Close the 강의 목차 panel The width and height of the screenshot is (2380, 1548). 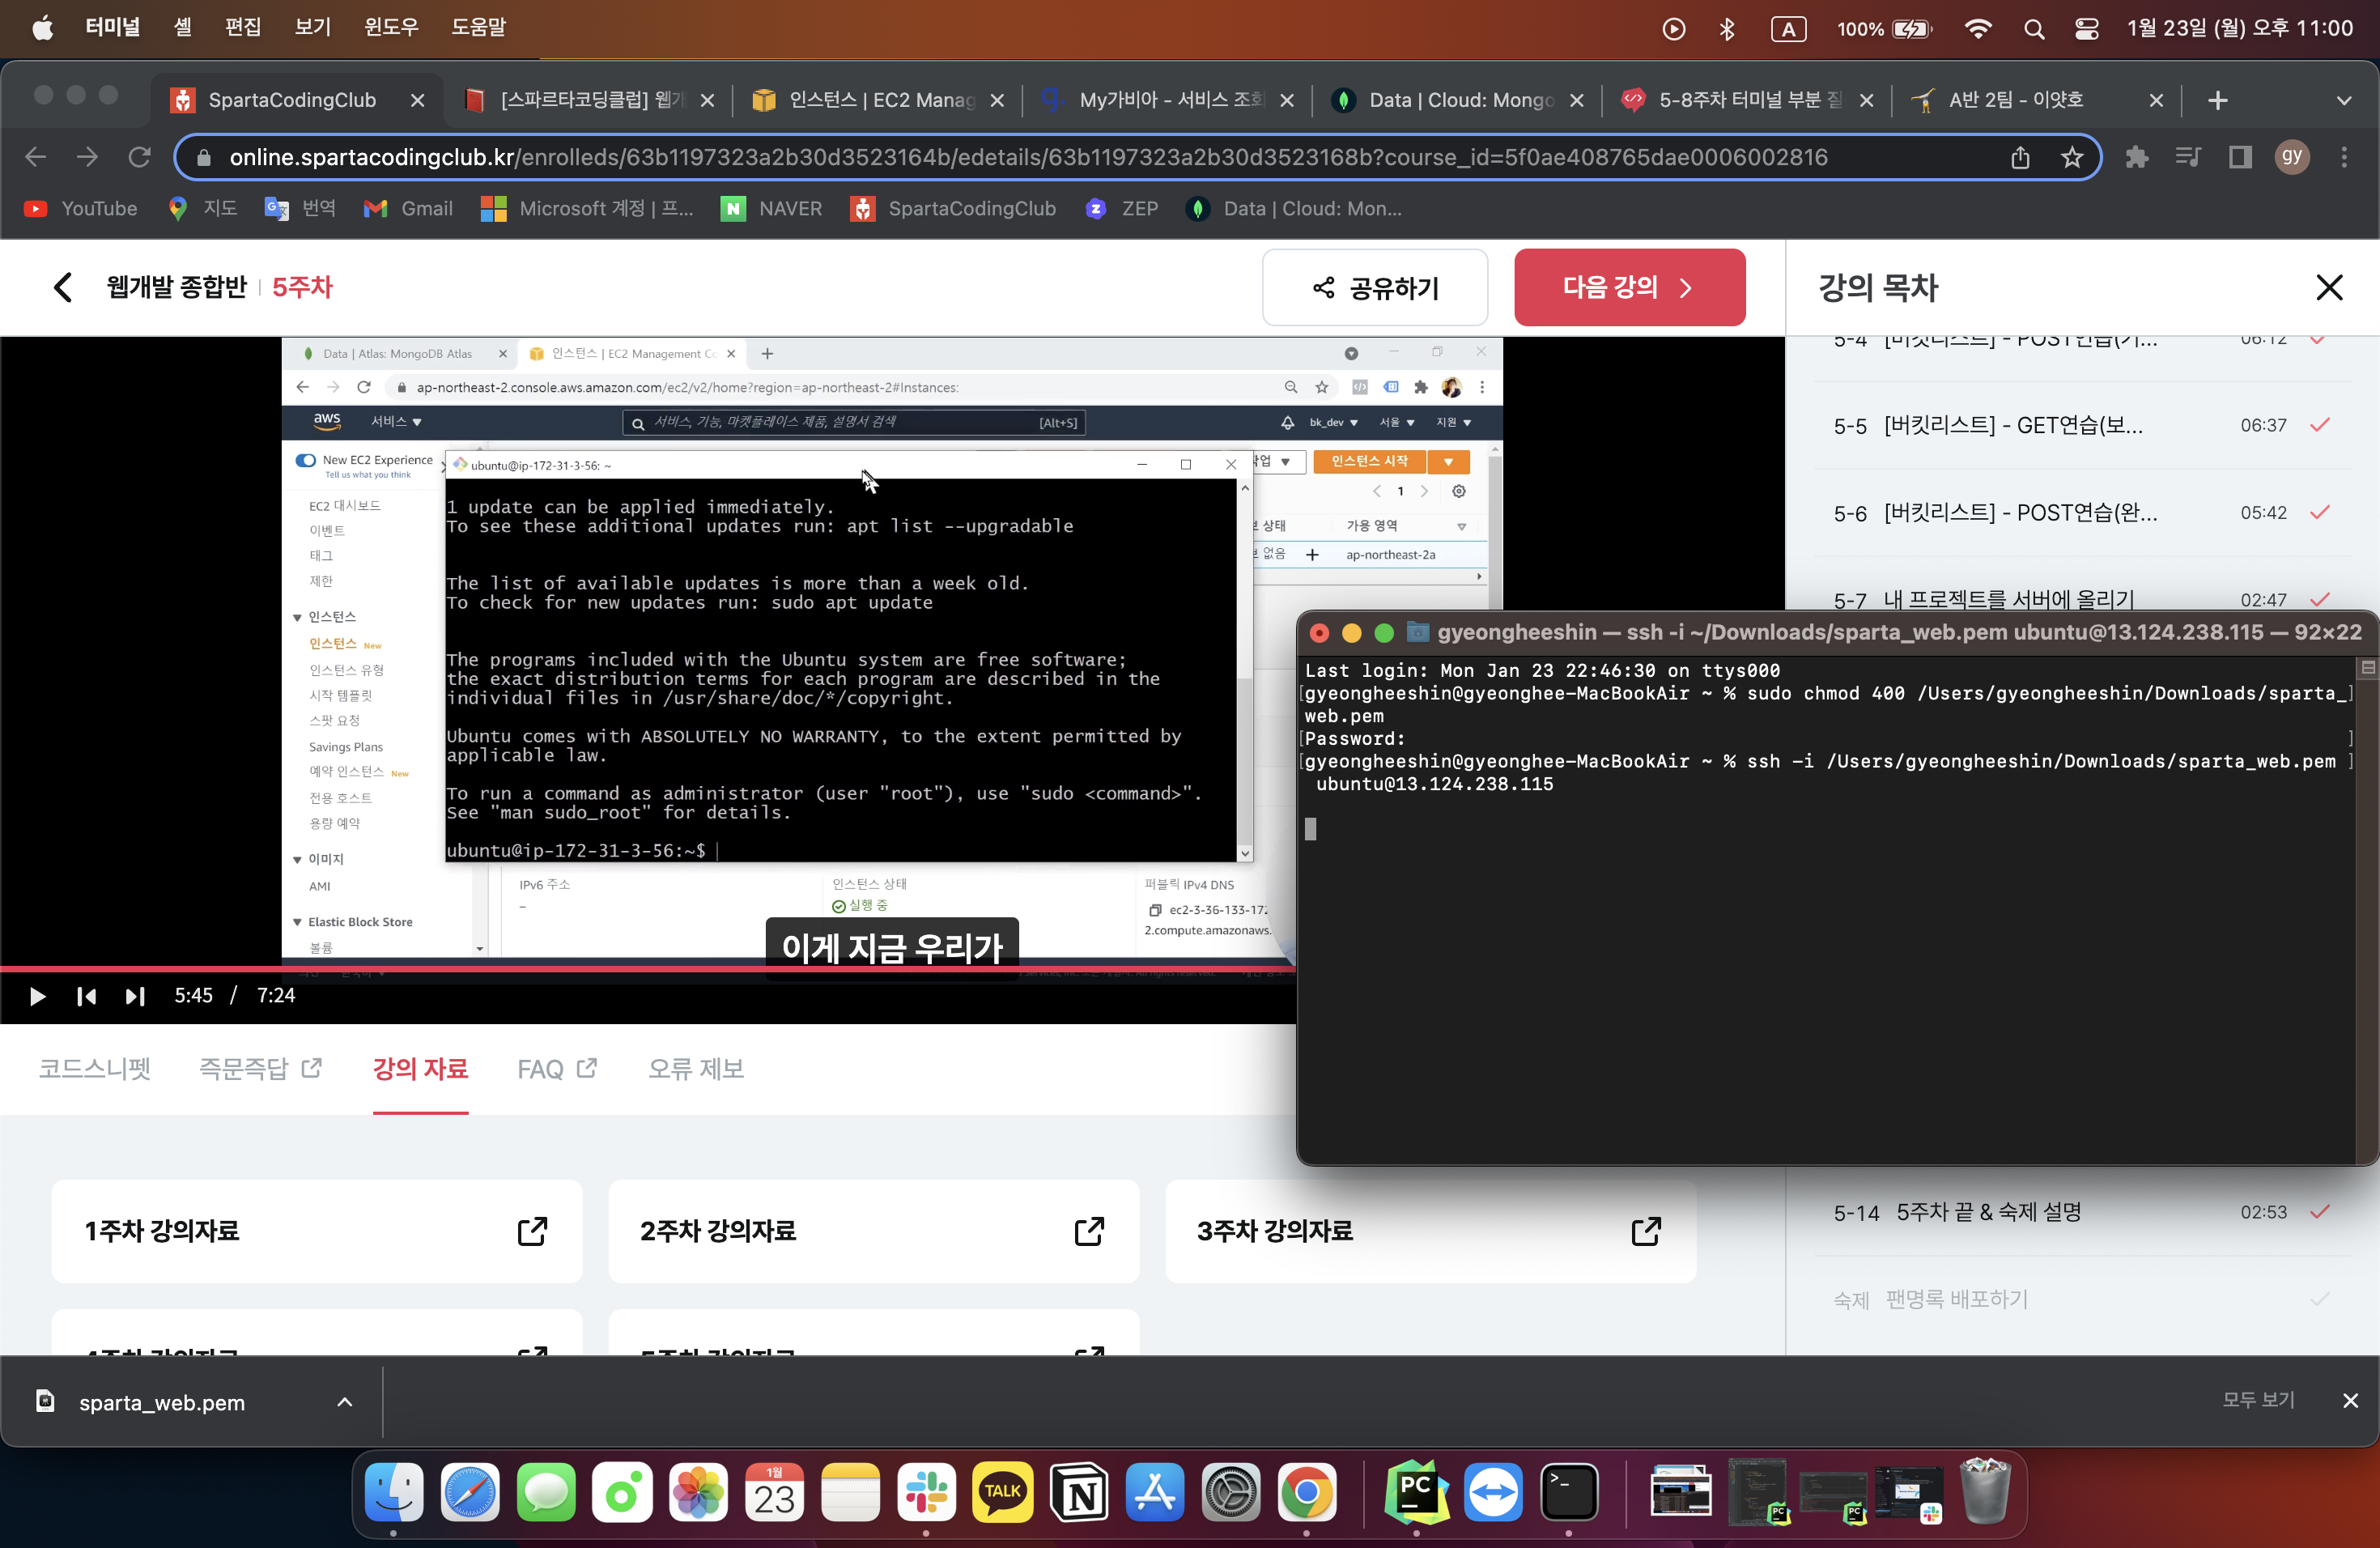click(2329, 288)
